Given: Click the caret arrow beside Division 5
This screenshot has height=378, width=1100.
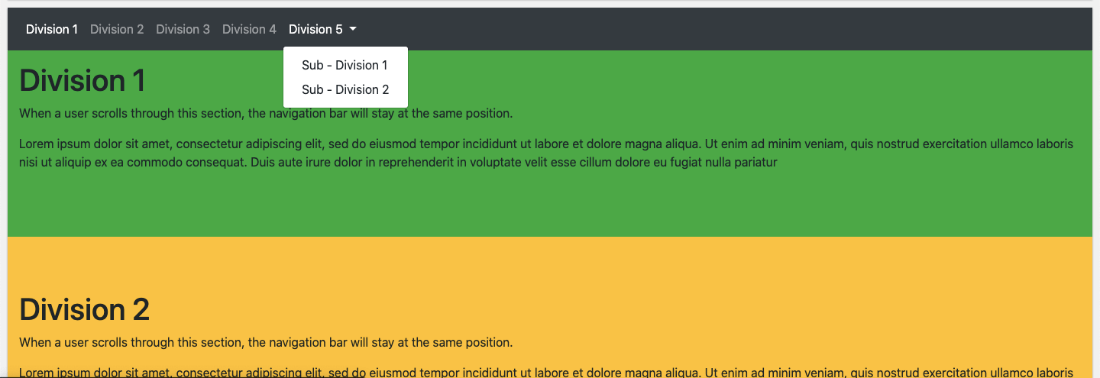Looking at the screenshot, I should [x=353, y=29].
